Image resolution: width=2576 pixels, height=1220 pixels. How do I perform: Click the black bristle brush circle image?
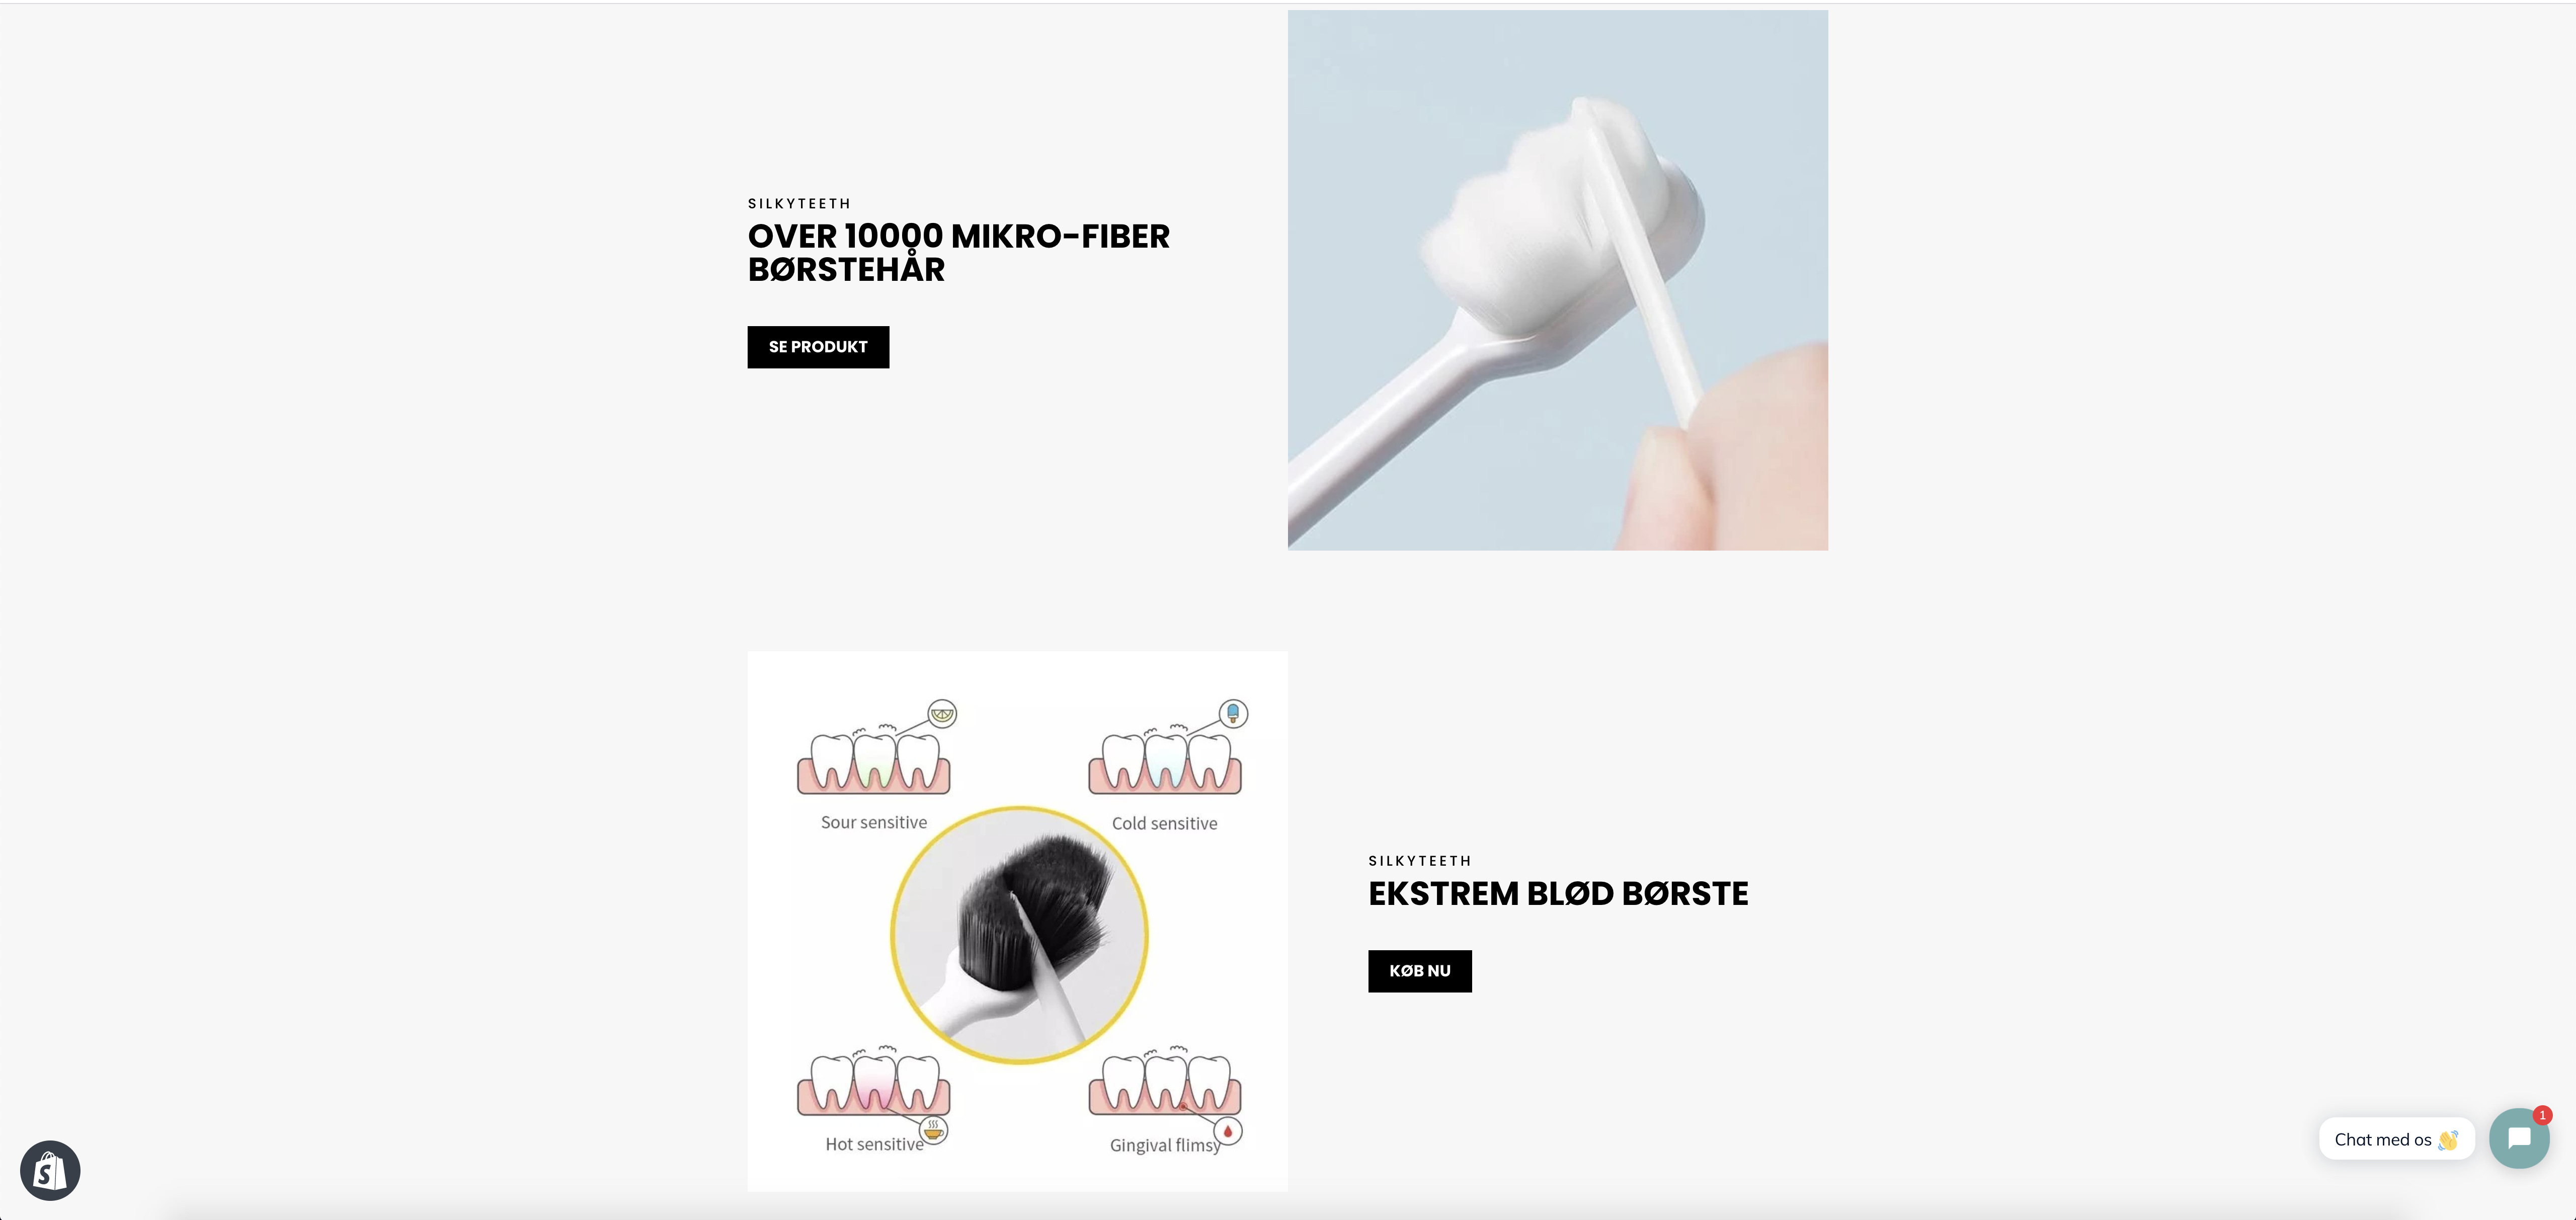(1019, 935)
